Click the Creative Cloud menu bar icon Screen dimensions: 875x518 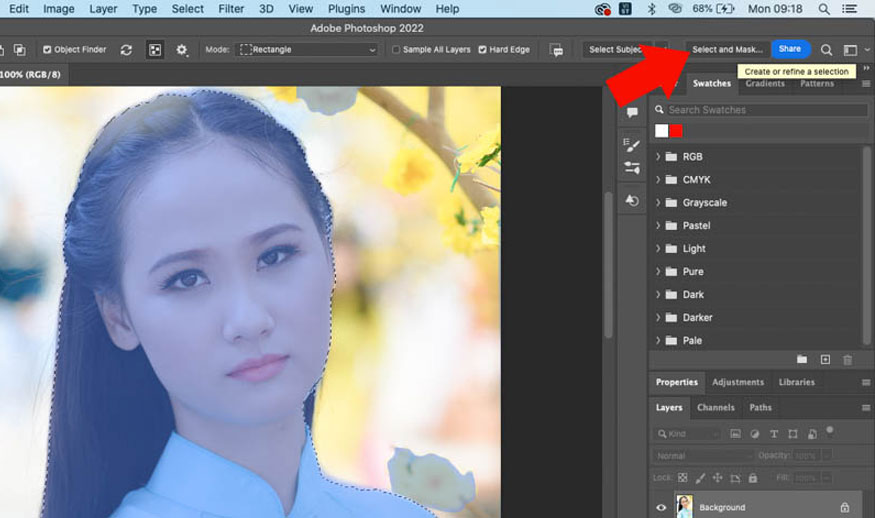pyautogui.click(x=603, y=9)
